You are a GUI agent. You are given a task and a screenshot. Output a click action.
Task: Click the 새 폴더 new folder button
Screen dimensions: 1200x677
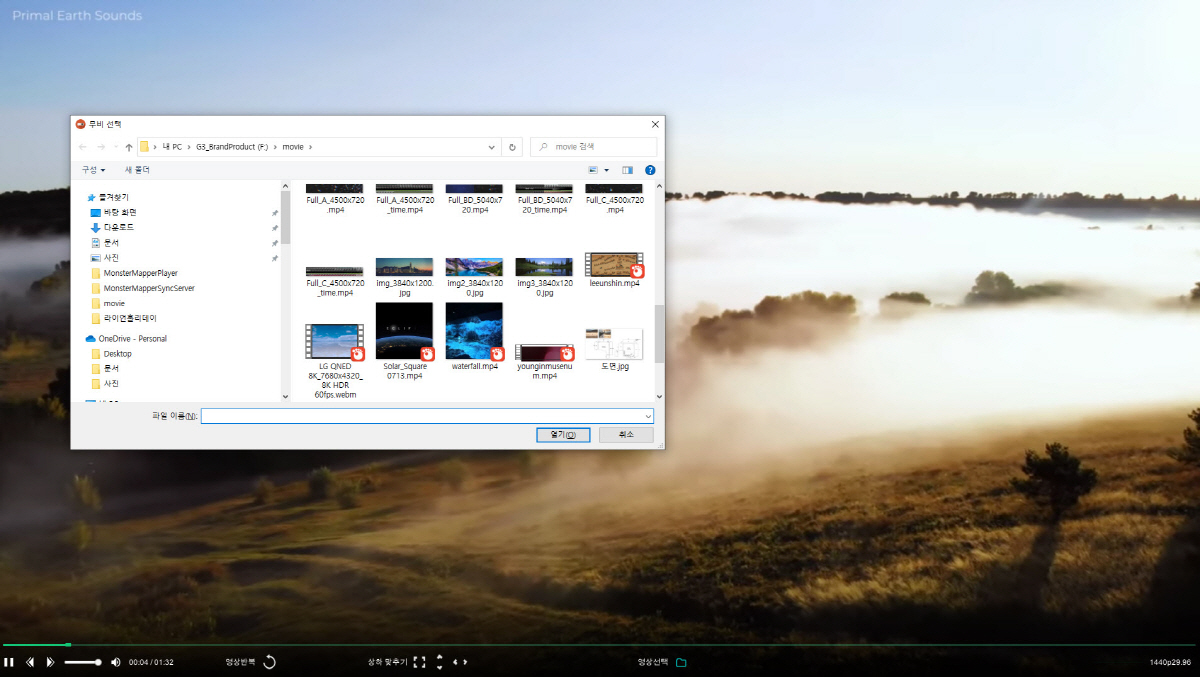tap(136, 170)
